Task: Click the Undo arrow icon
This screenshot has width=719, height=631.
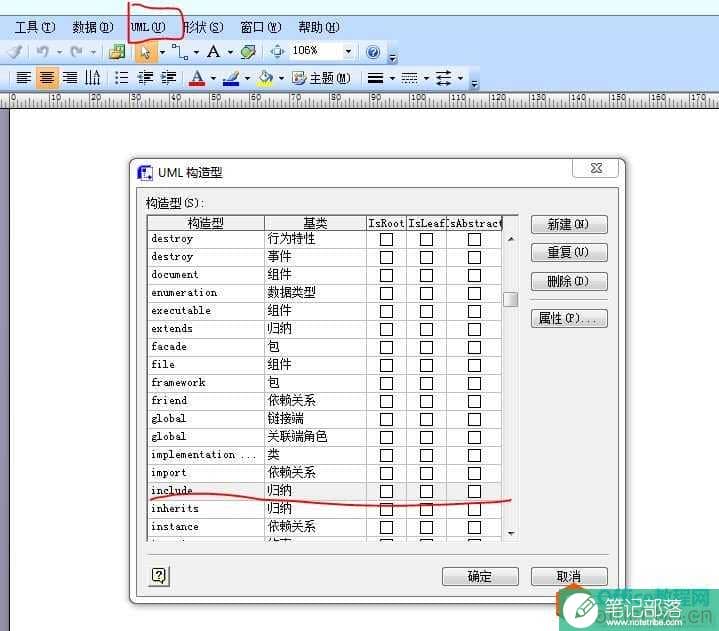Action: [43, 52]
